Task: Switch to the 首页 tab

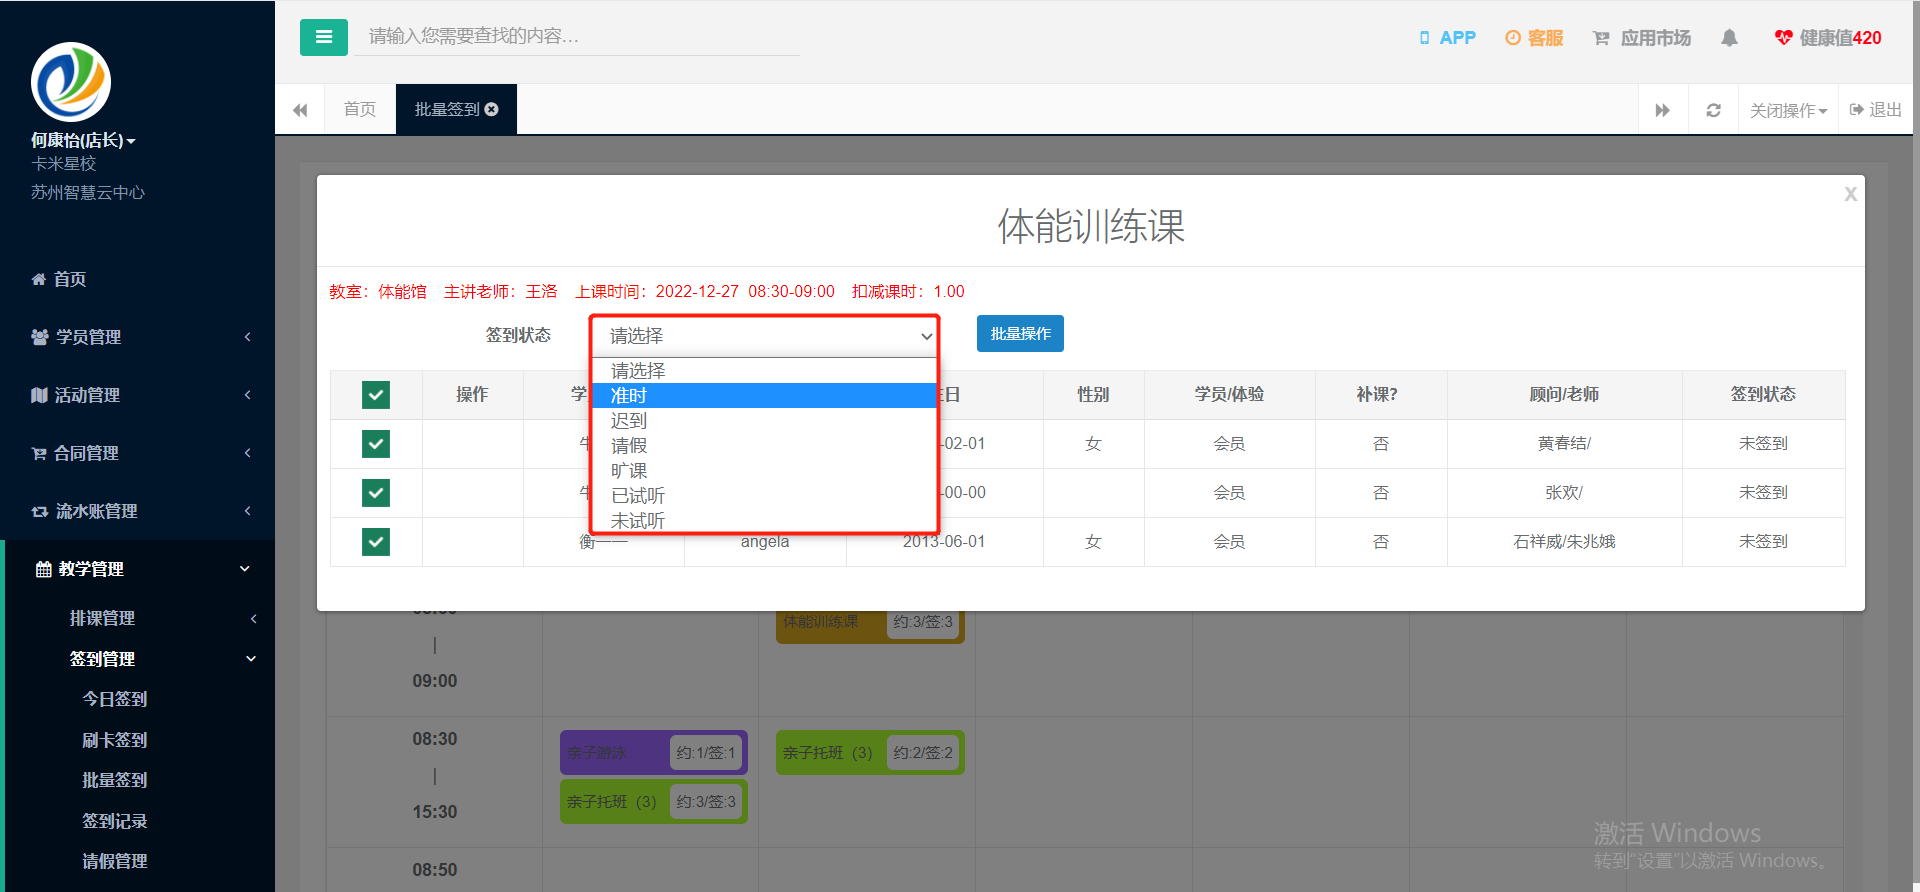Action: point(360,110)
